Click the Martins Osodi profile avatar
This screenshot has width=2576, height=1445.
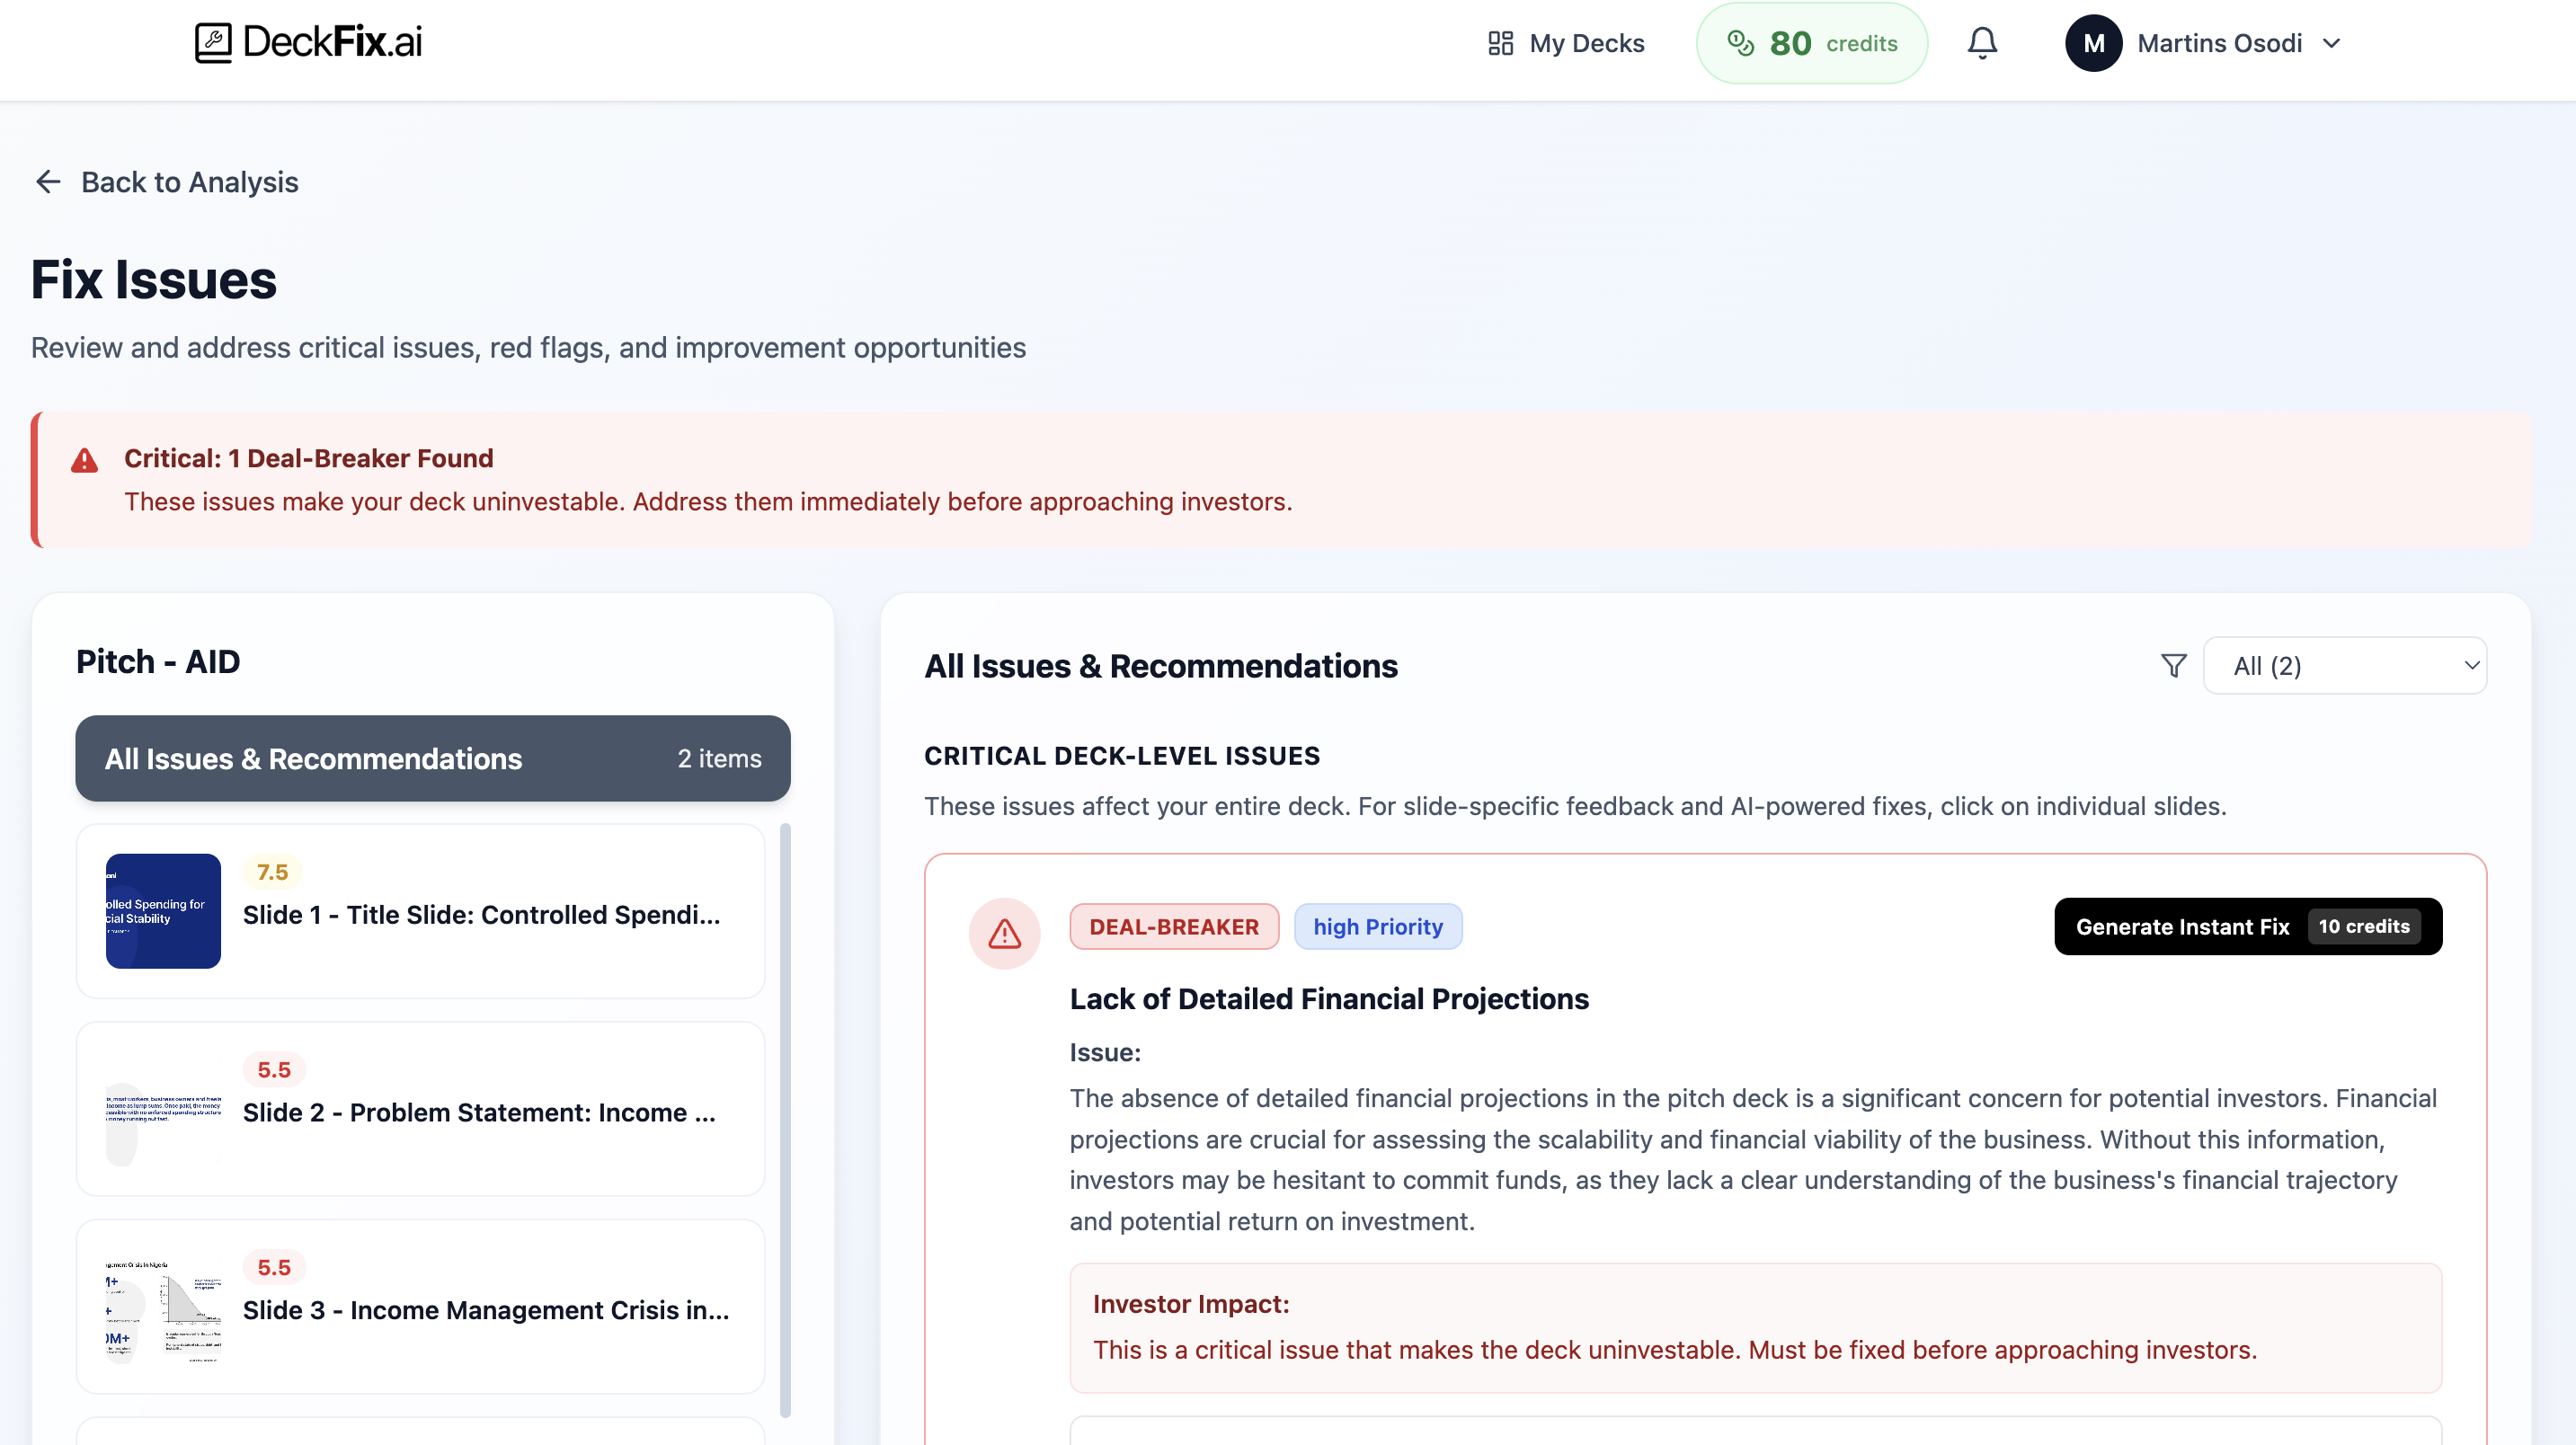click(2093, 42)
